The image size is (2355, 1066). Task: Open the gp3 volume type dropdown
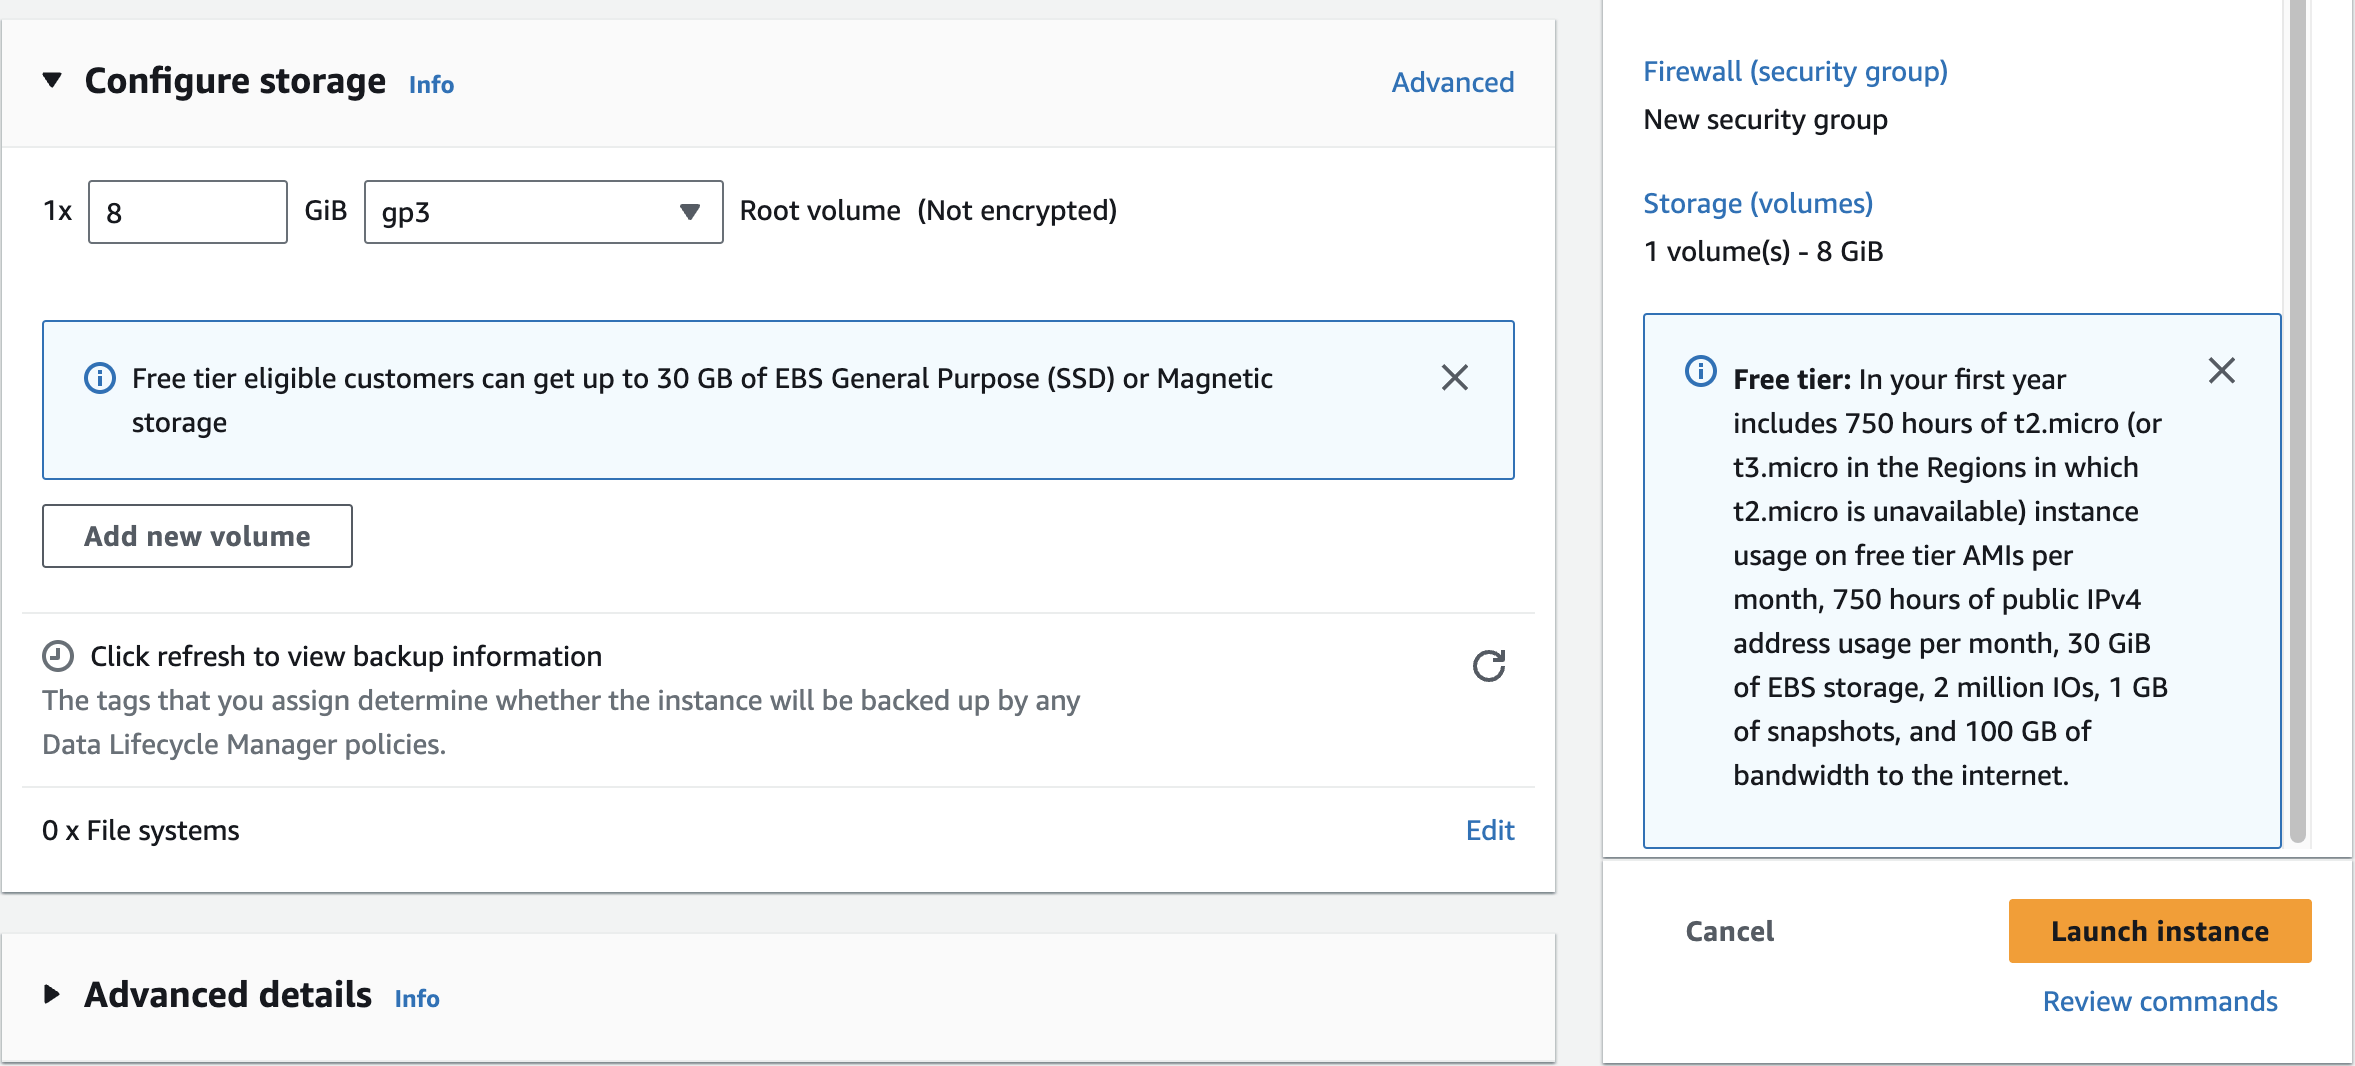(543, 212)
